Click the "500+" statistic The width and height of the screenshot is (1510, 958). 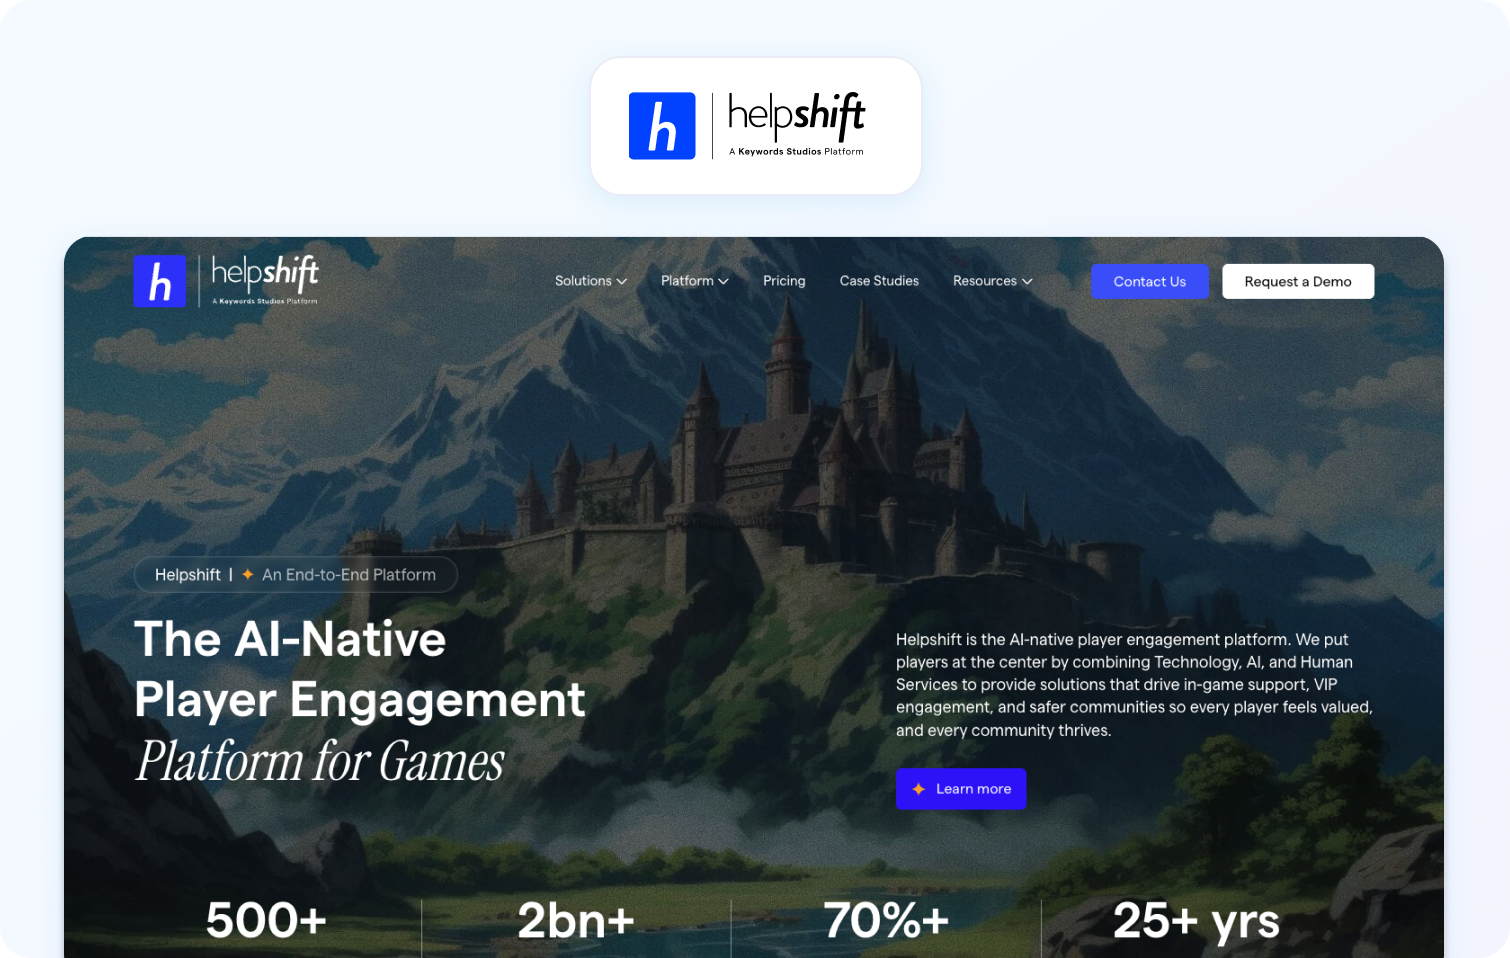pyautogui.click(x=267, y=920)
